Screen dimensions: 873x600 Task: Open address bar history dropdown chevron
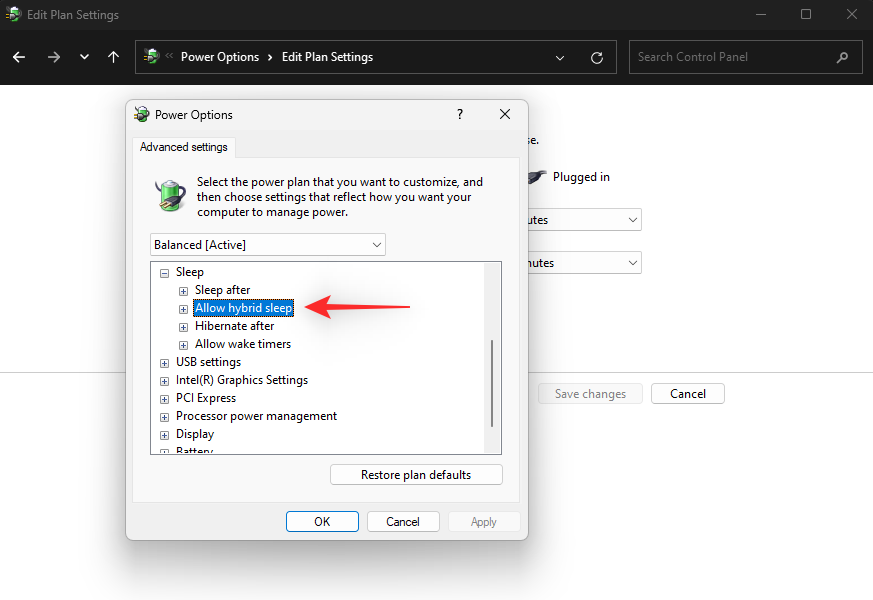tap(560, 58)
